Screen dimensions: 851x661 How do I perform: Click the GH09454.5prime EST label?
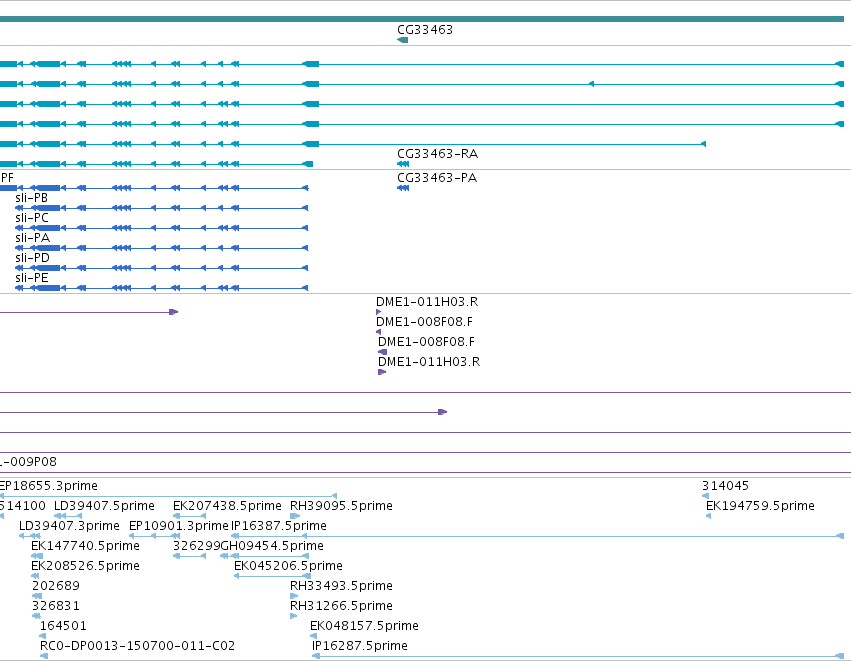(x=272, y=546)
